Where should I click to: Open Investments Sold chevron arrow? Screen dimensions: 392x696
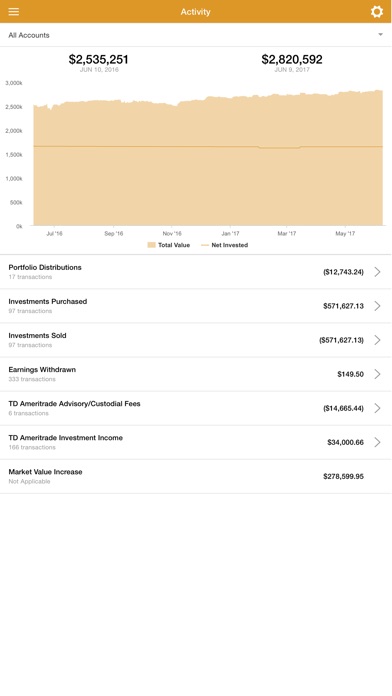coord(377,340)
